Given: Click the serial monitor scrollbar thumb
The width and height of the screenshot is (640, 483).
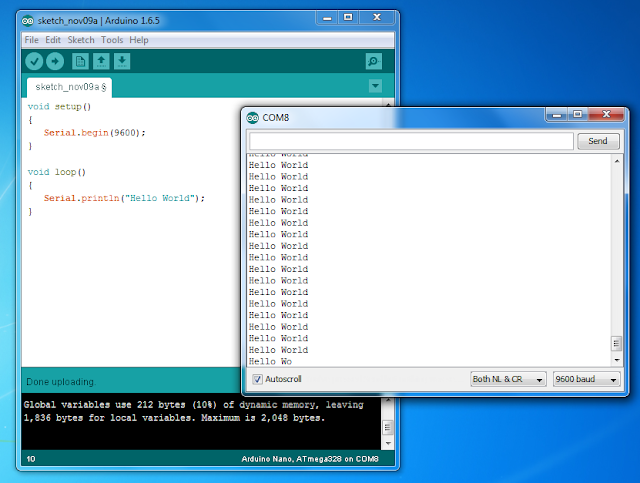Looking at the screenshot, I should coord(616,343).
